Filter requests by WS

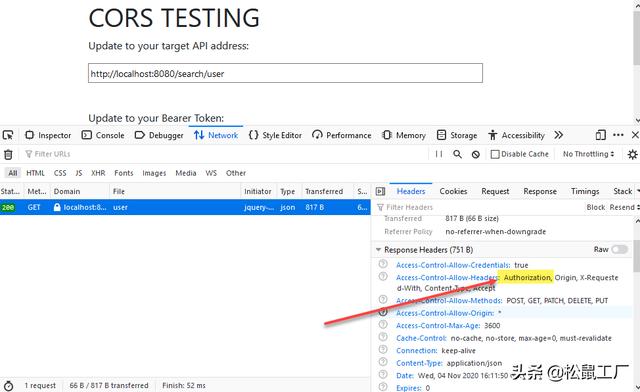tap(211, 173)
